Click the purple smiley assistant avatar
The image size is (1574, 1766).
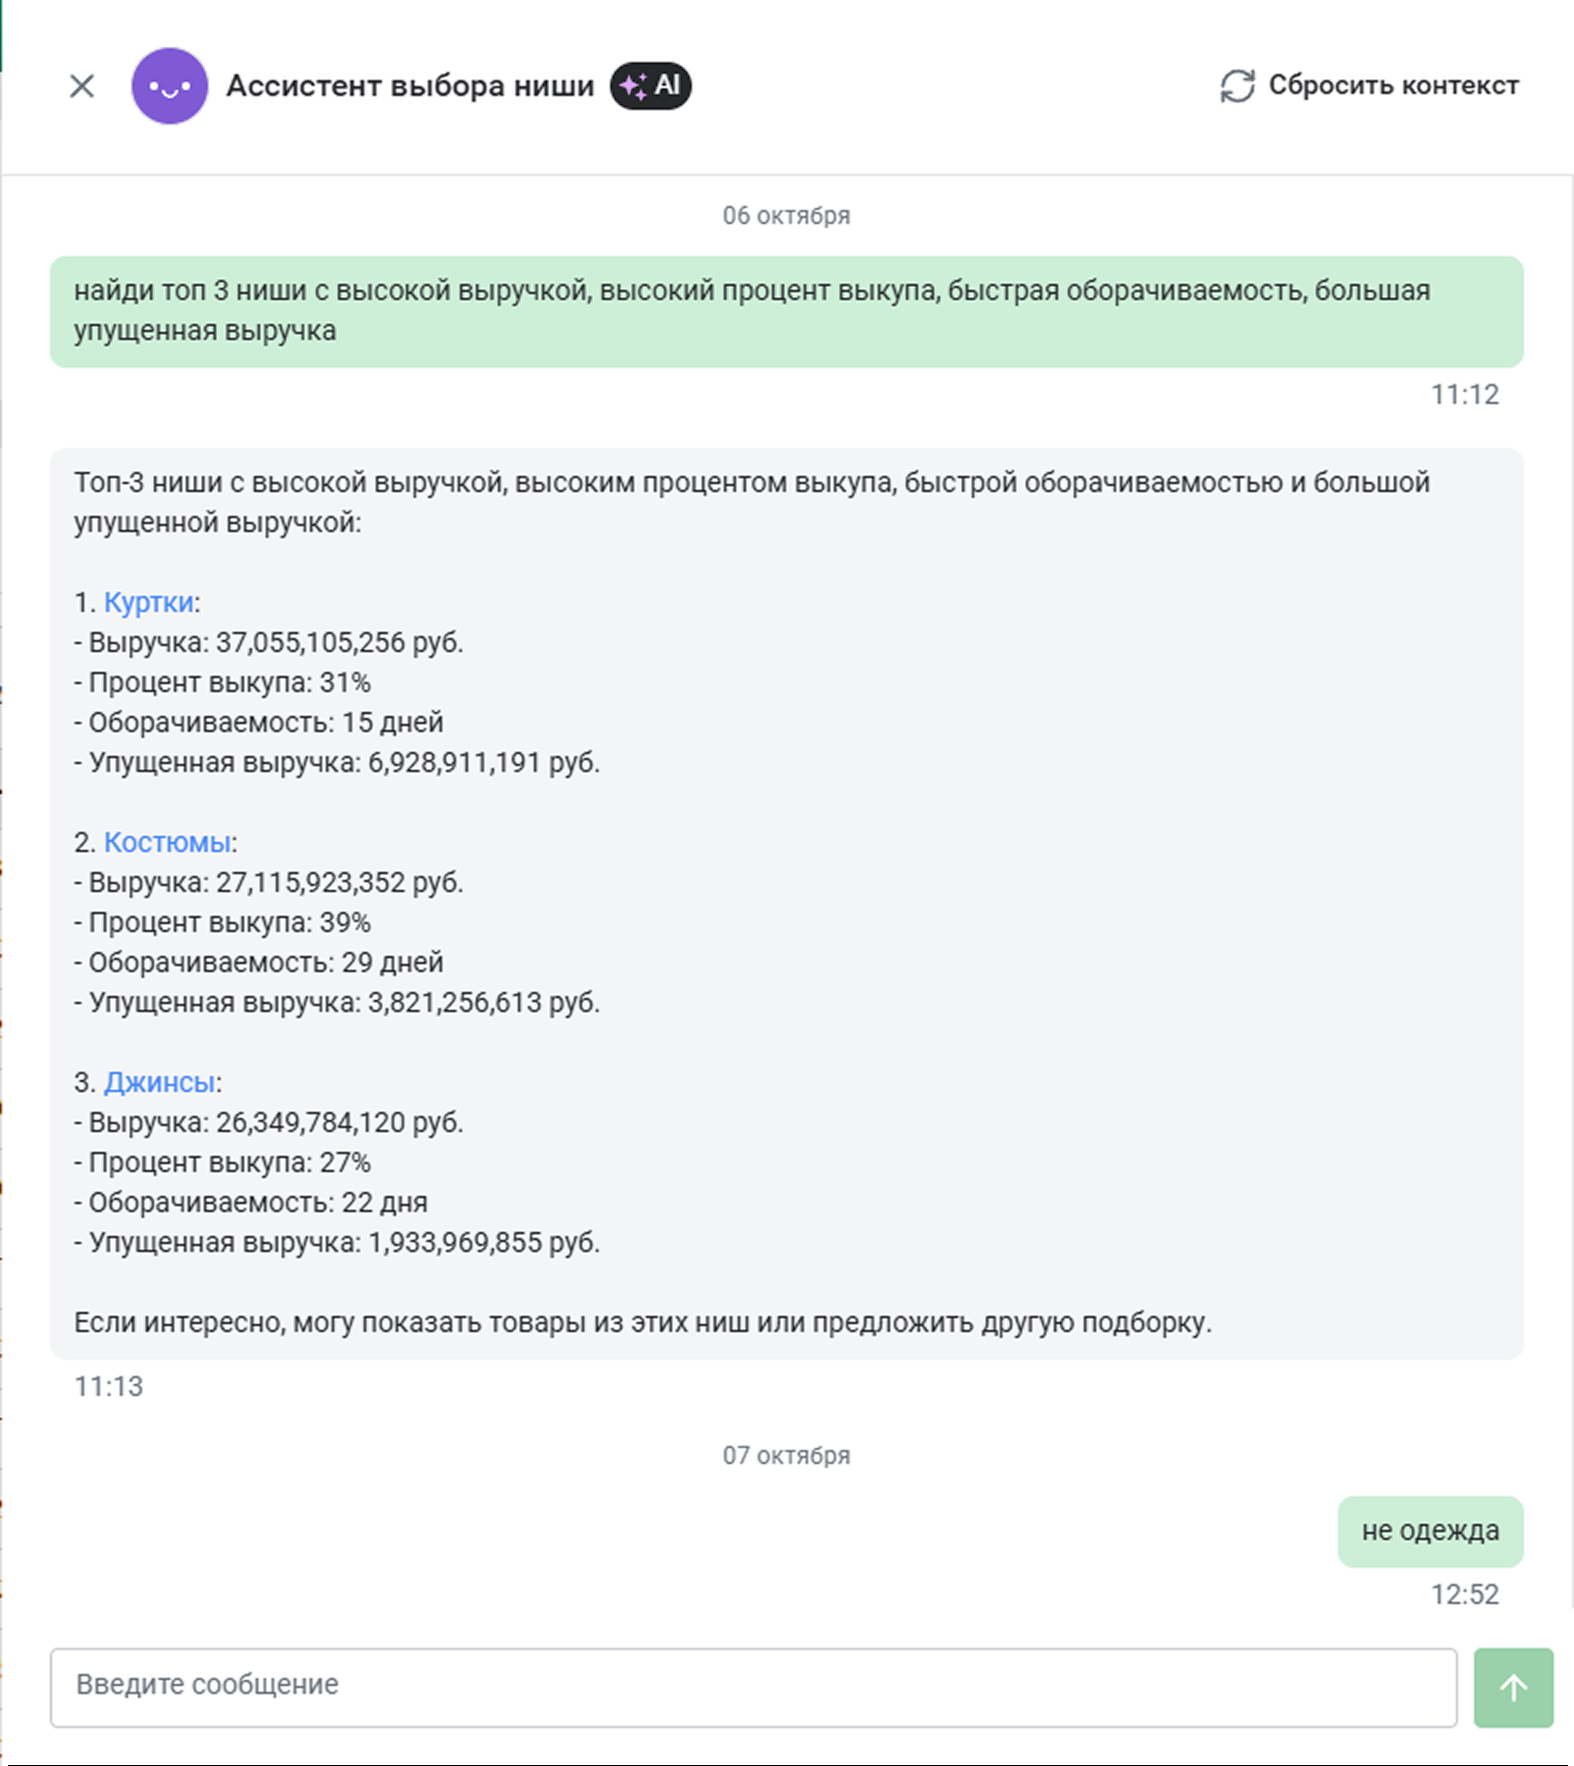click(x=170, y=86)
